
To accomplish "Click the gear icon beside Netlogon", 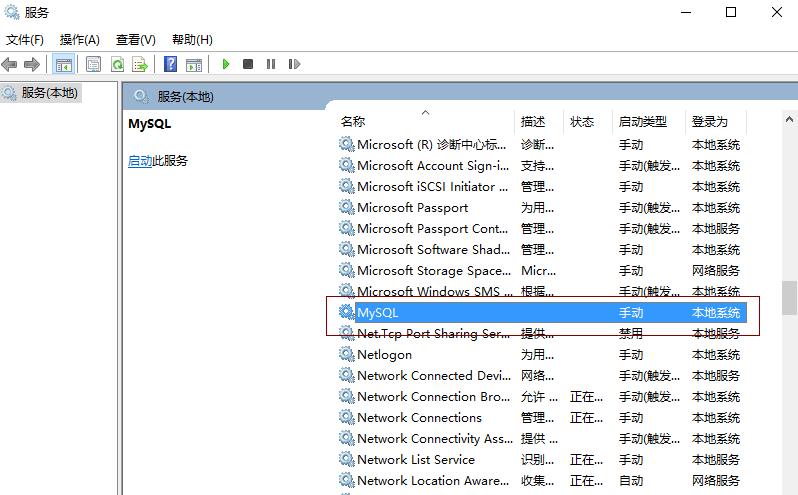I will coord(347,354).
